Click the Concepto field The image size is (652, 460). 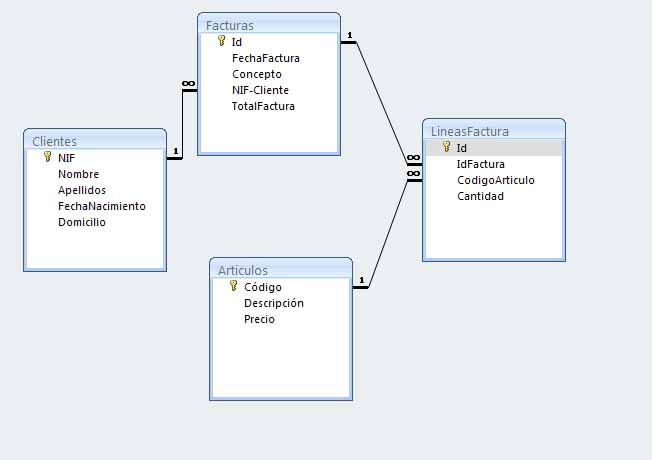click(256, 74)
